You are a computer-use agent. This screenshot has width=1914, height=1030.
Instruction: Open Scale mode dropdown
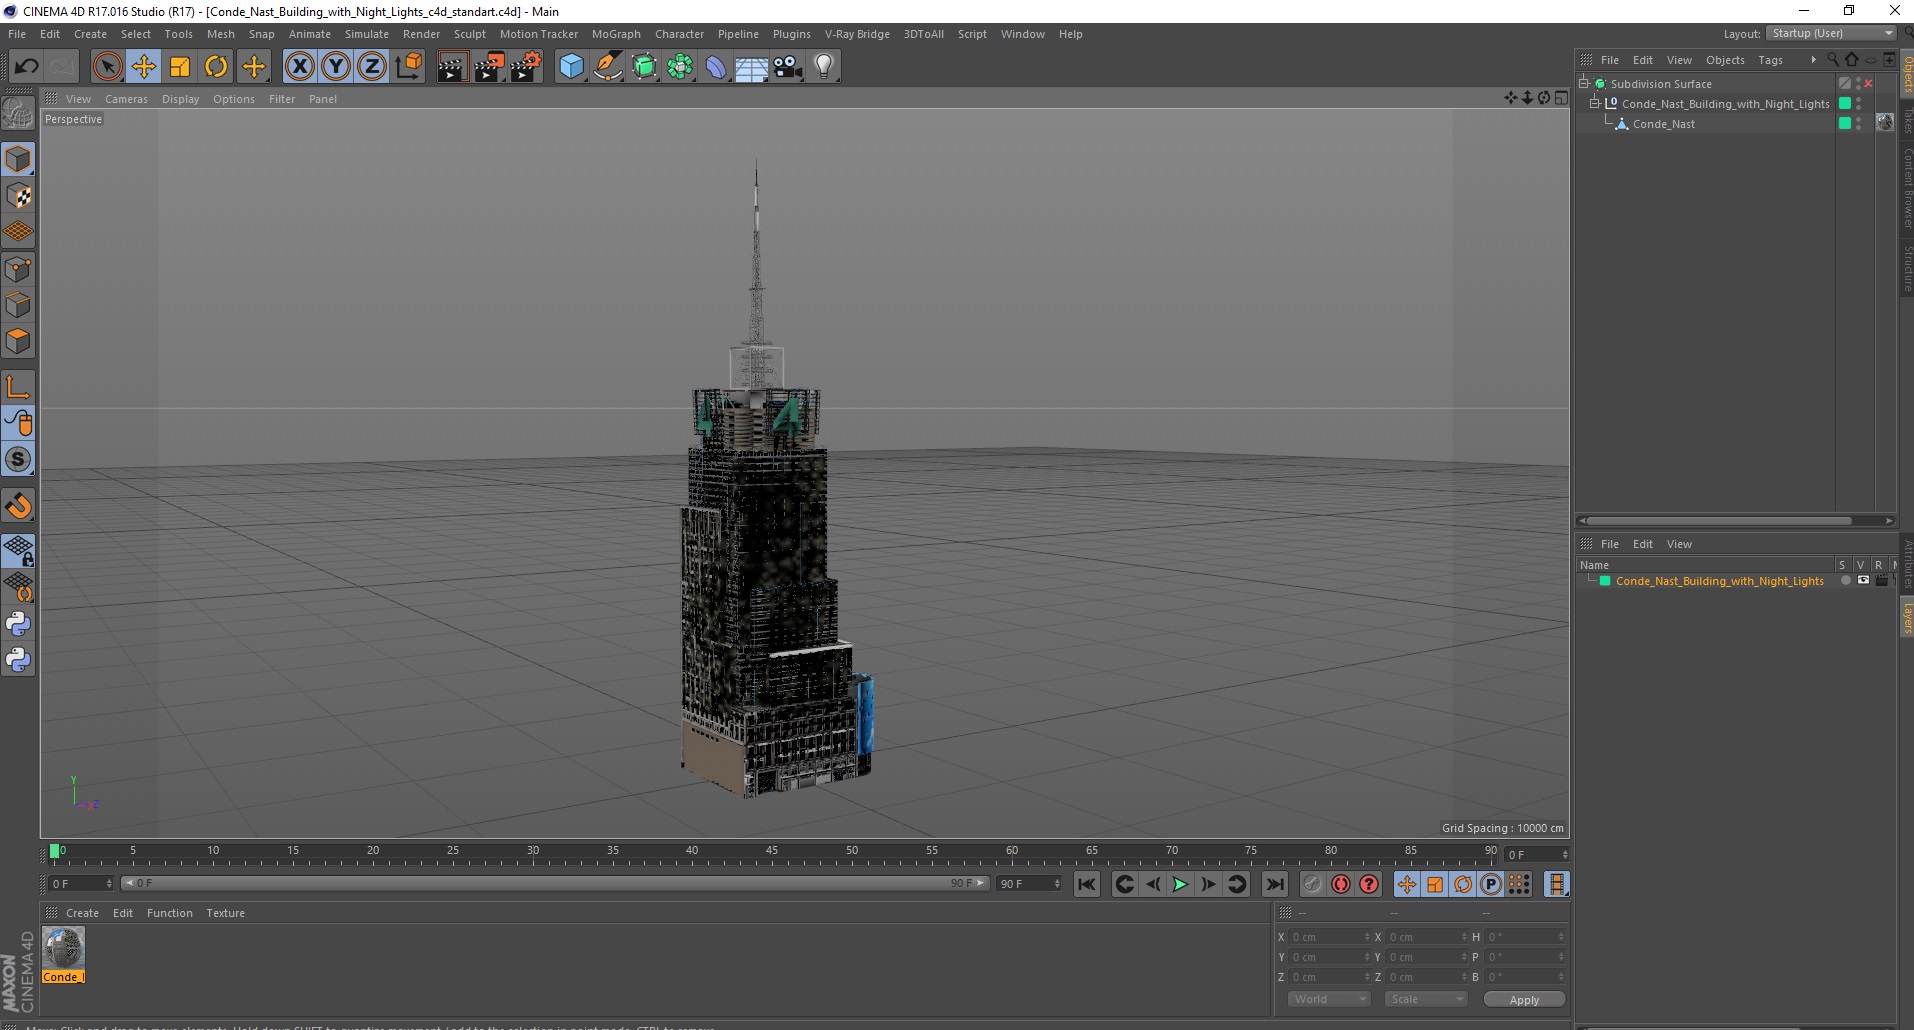[x=1426, y=999]
